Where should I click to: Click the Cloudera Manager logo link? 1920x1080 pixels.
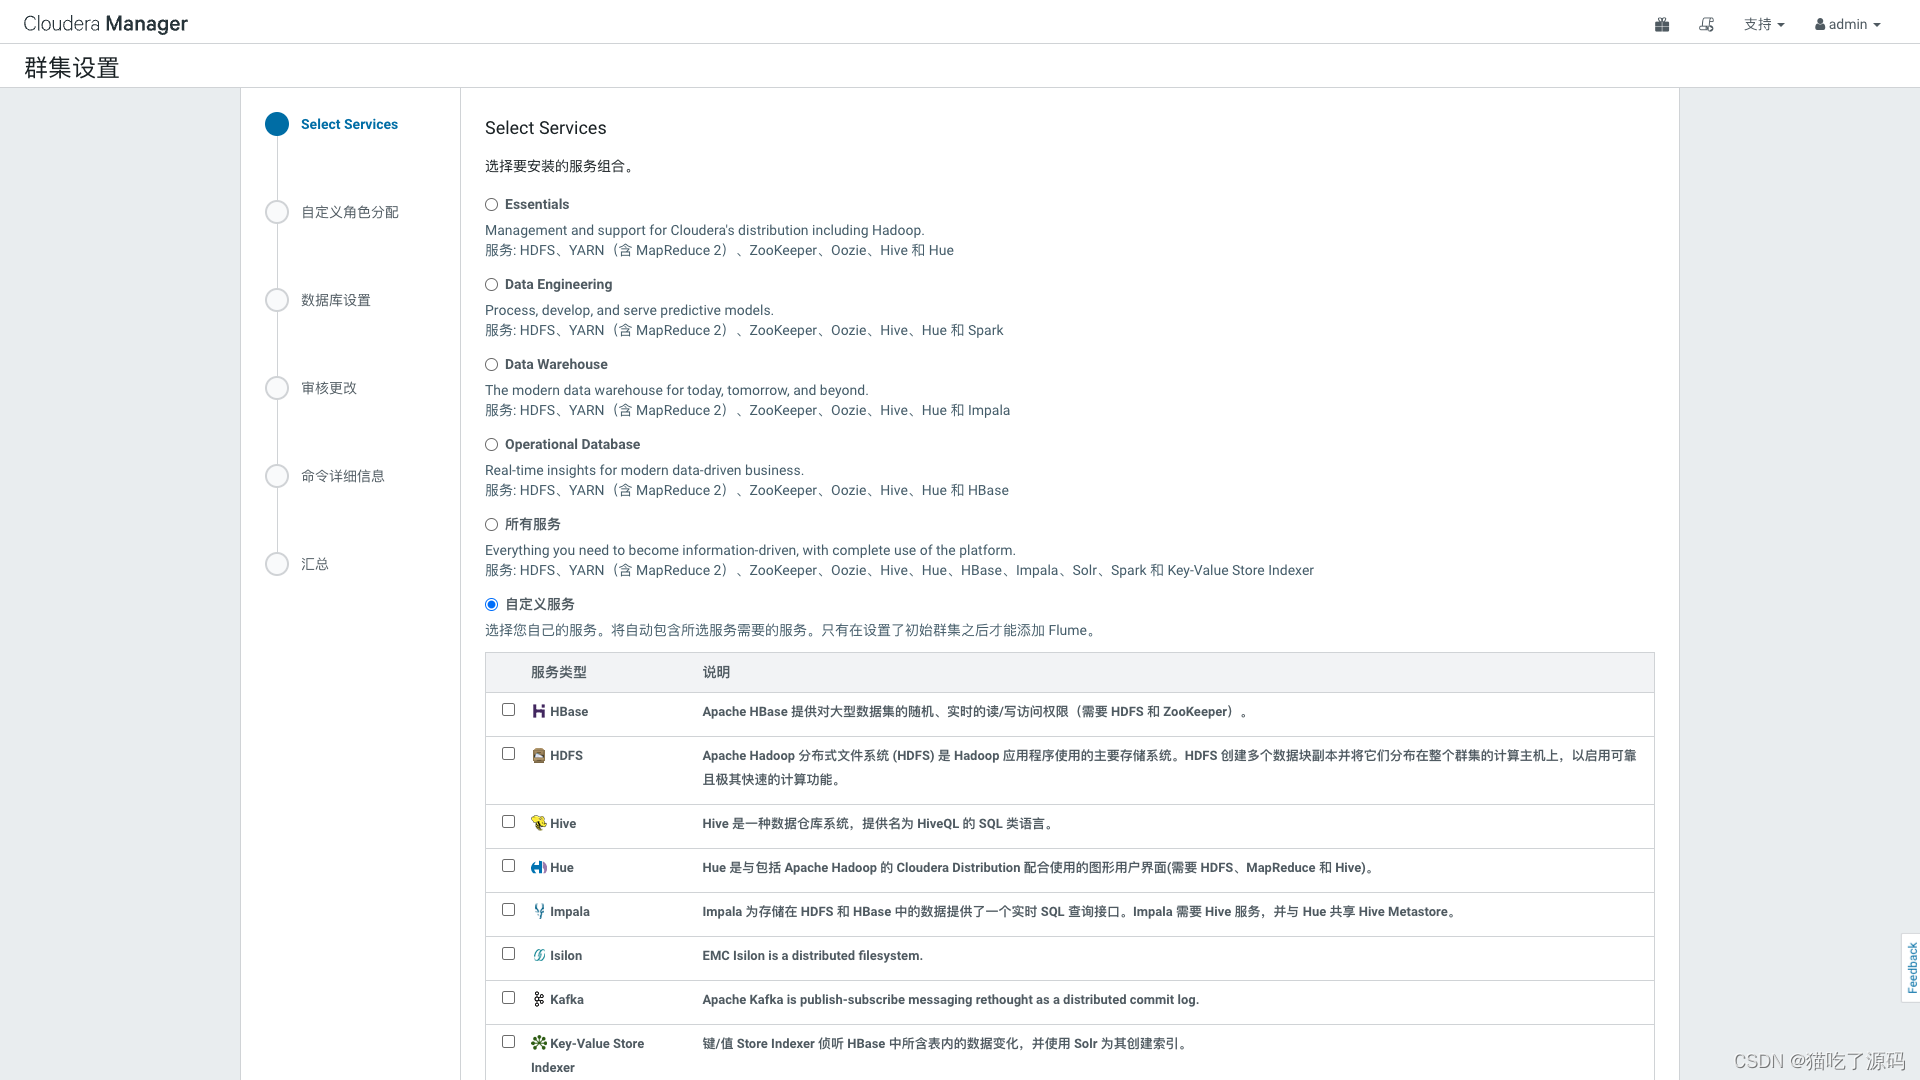(105, 23)
